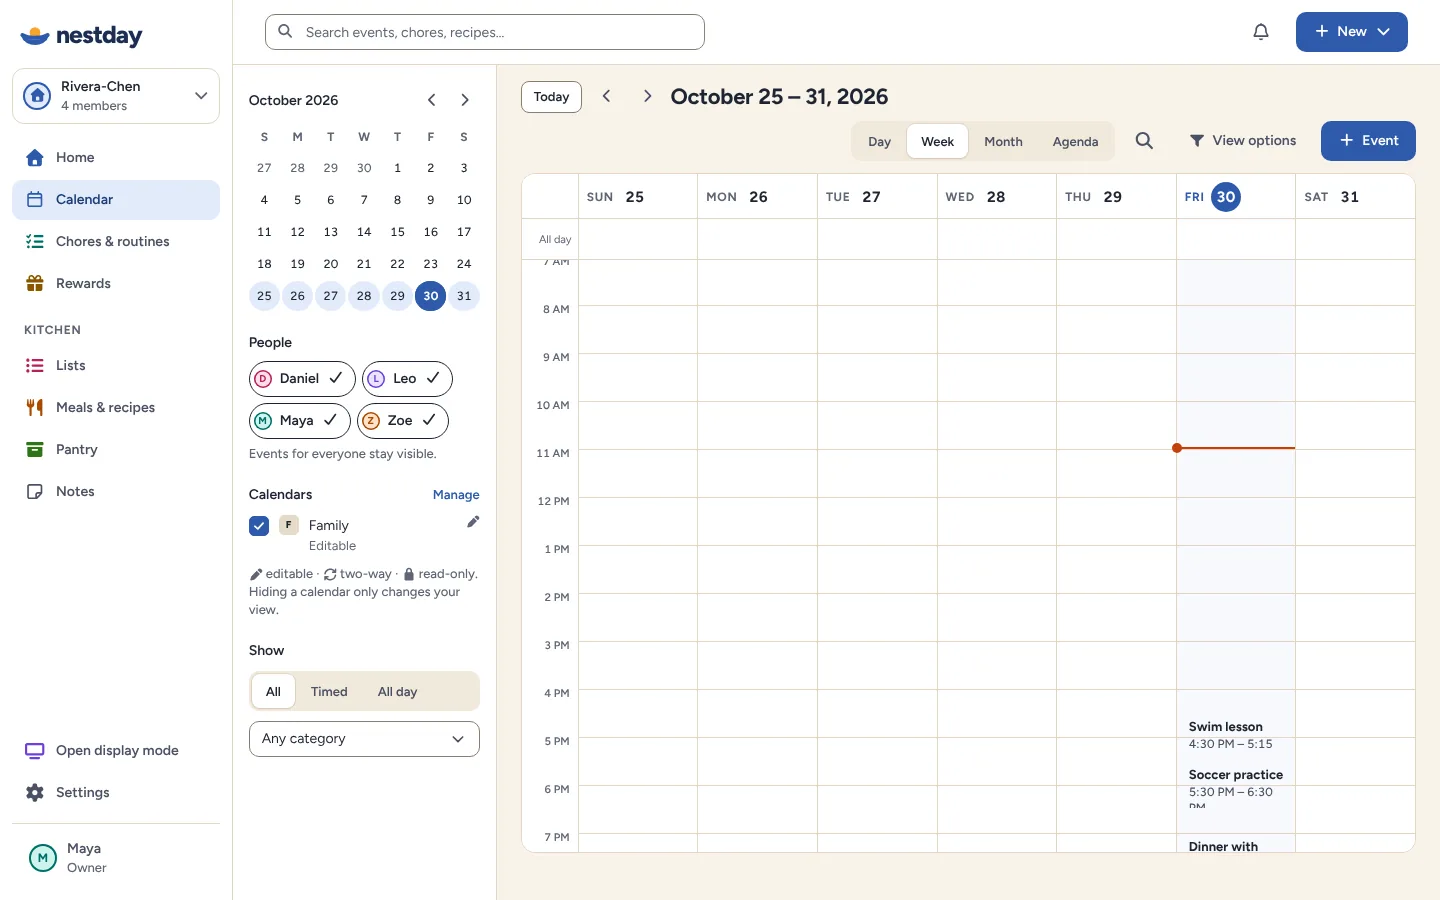Switch to Month view tab
1440x900 pixels.
[x=1003, y=142]
